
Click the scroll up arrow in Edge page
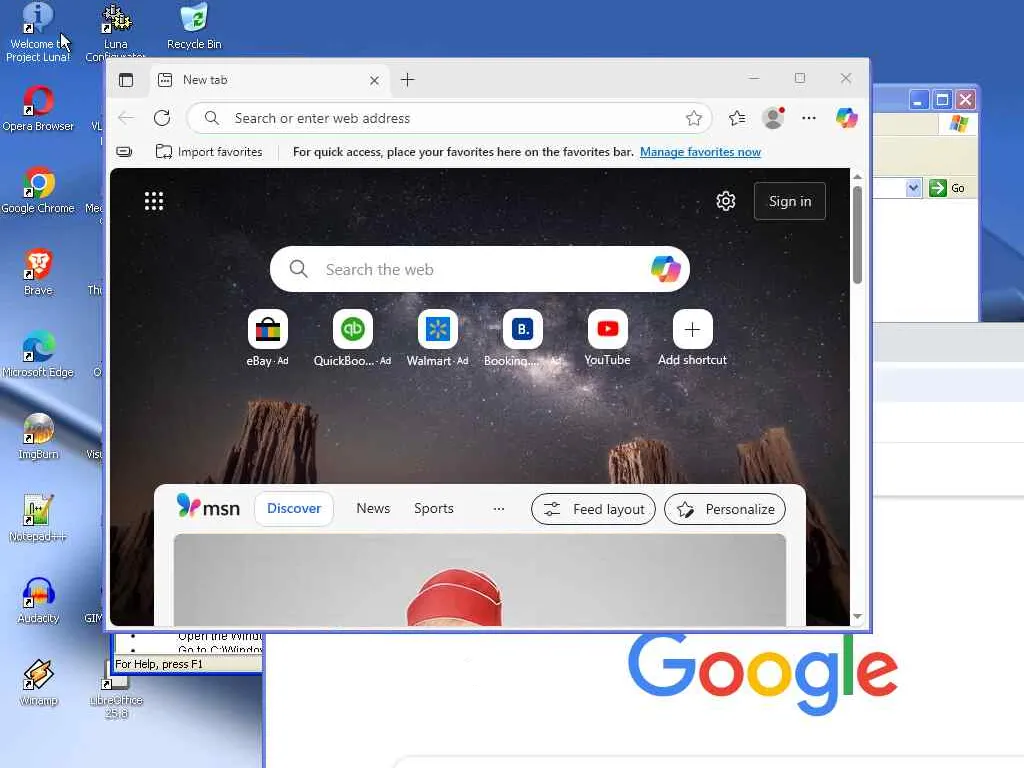pos(857,177)
